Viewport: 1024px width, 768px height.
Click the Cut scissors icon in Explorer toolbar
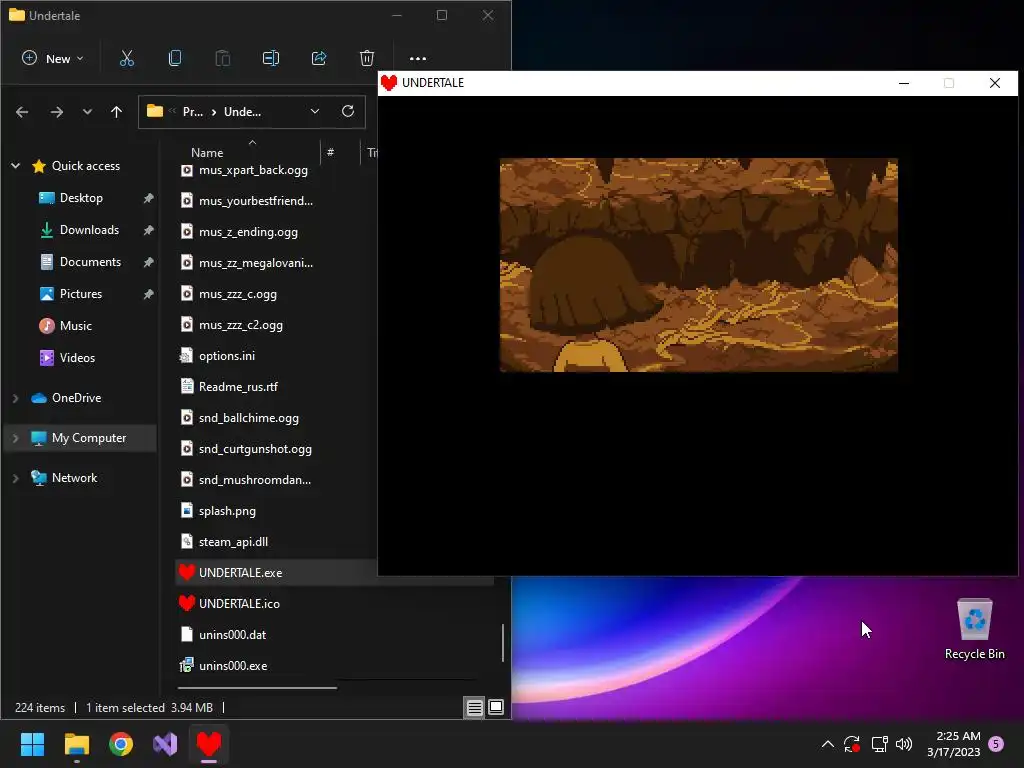pyautogui.click(x=127, y=58)
